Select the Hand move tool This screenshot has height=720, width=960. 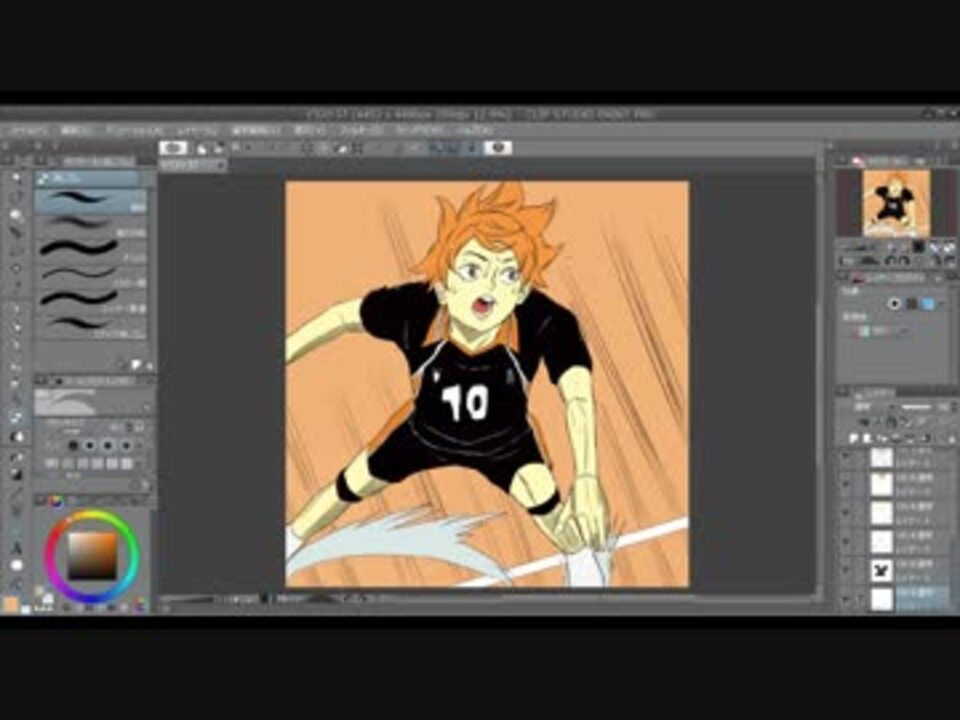(17, 196)
